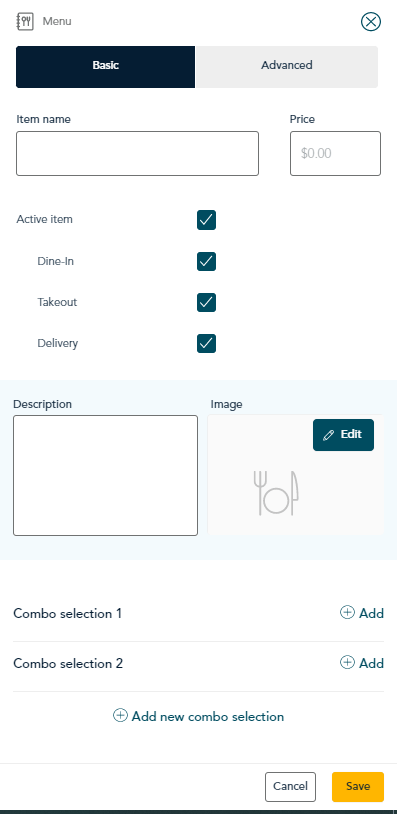Click plus icon for Combo selection 1

click(347, 613)
